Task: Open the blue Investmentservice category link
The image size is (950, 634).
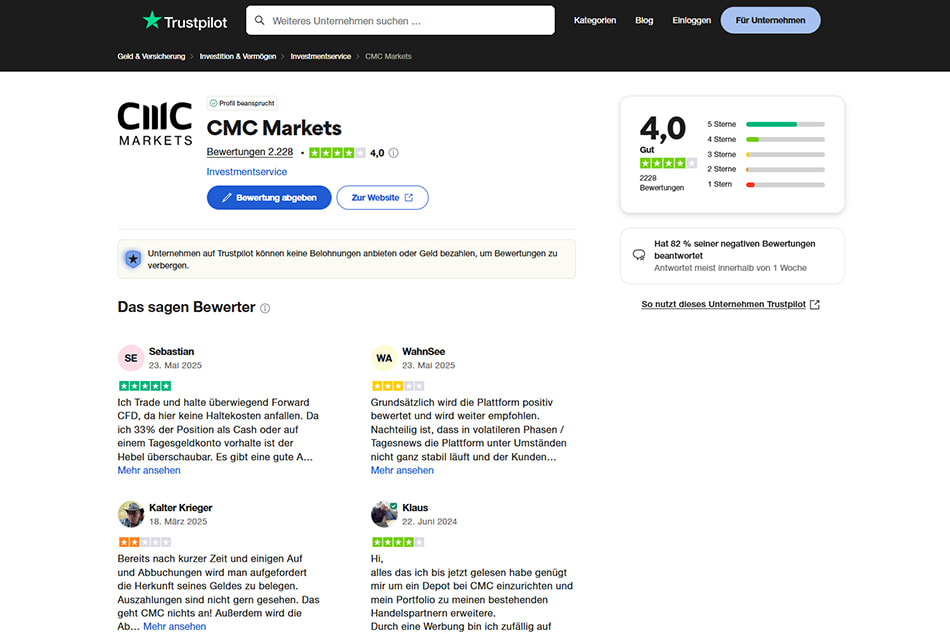Action: (247, 172)
